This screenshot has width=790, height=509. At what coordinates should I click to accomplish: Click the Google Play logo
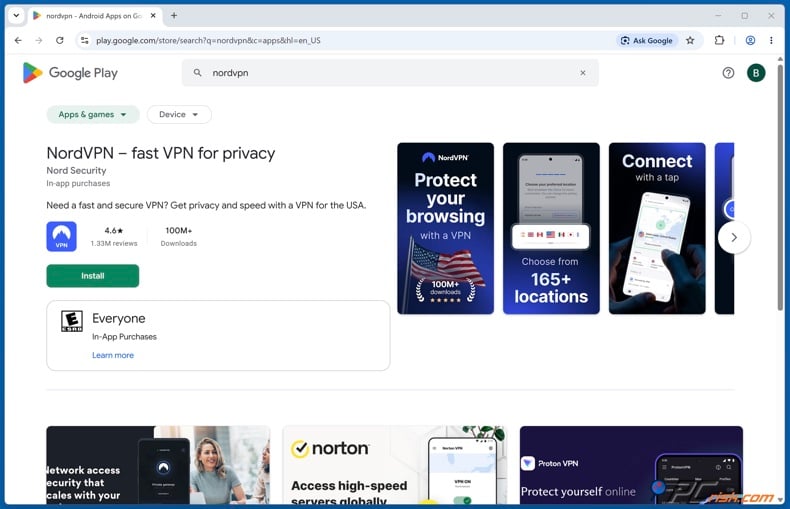[x=70, y=73]
